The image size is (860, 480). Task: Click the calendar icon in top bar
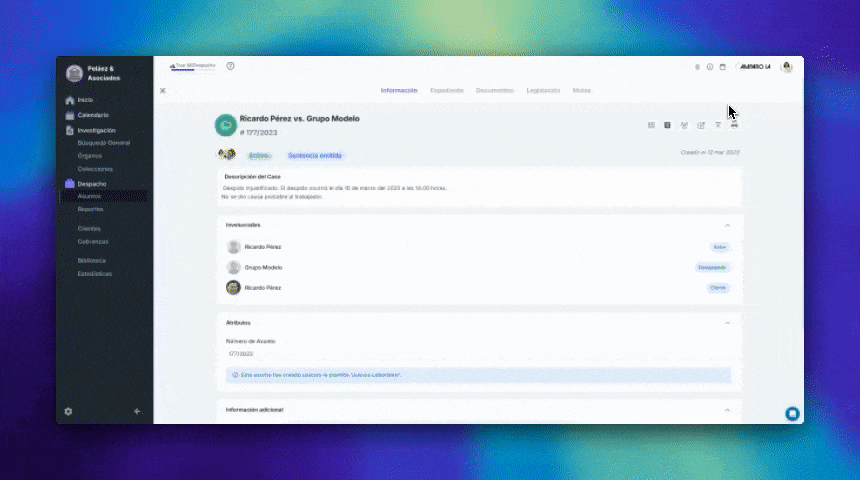[x=723, y=67]
